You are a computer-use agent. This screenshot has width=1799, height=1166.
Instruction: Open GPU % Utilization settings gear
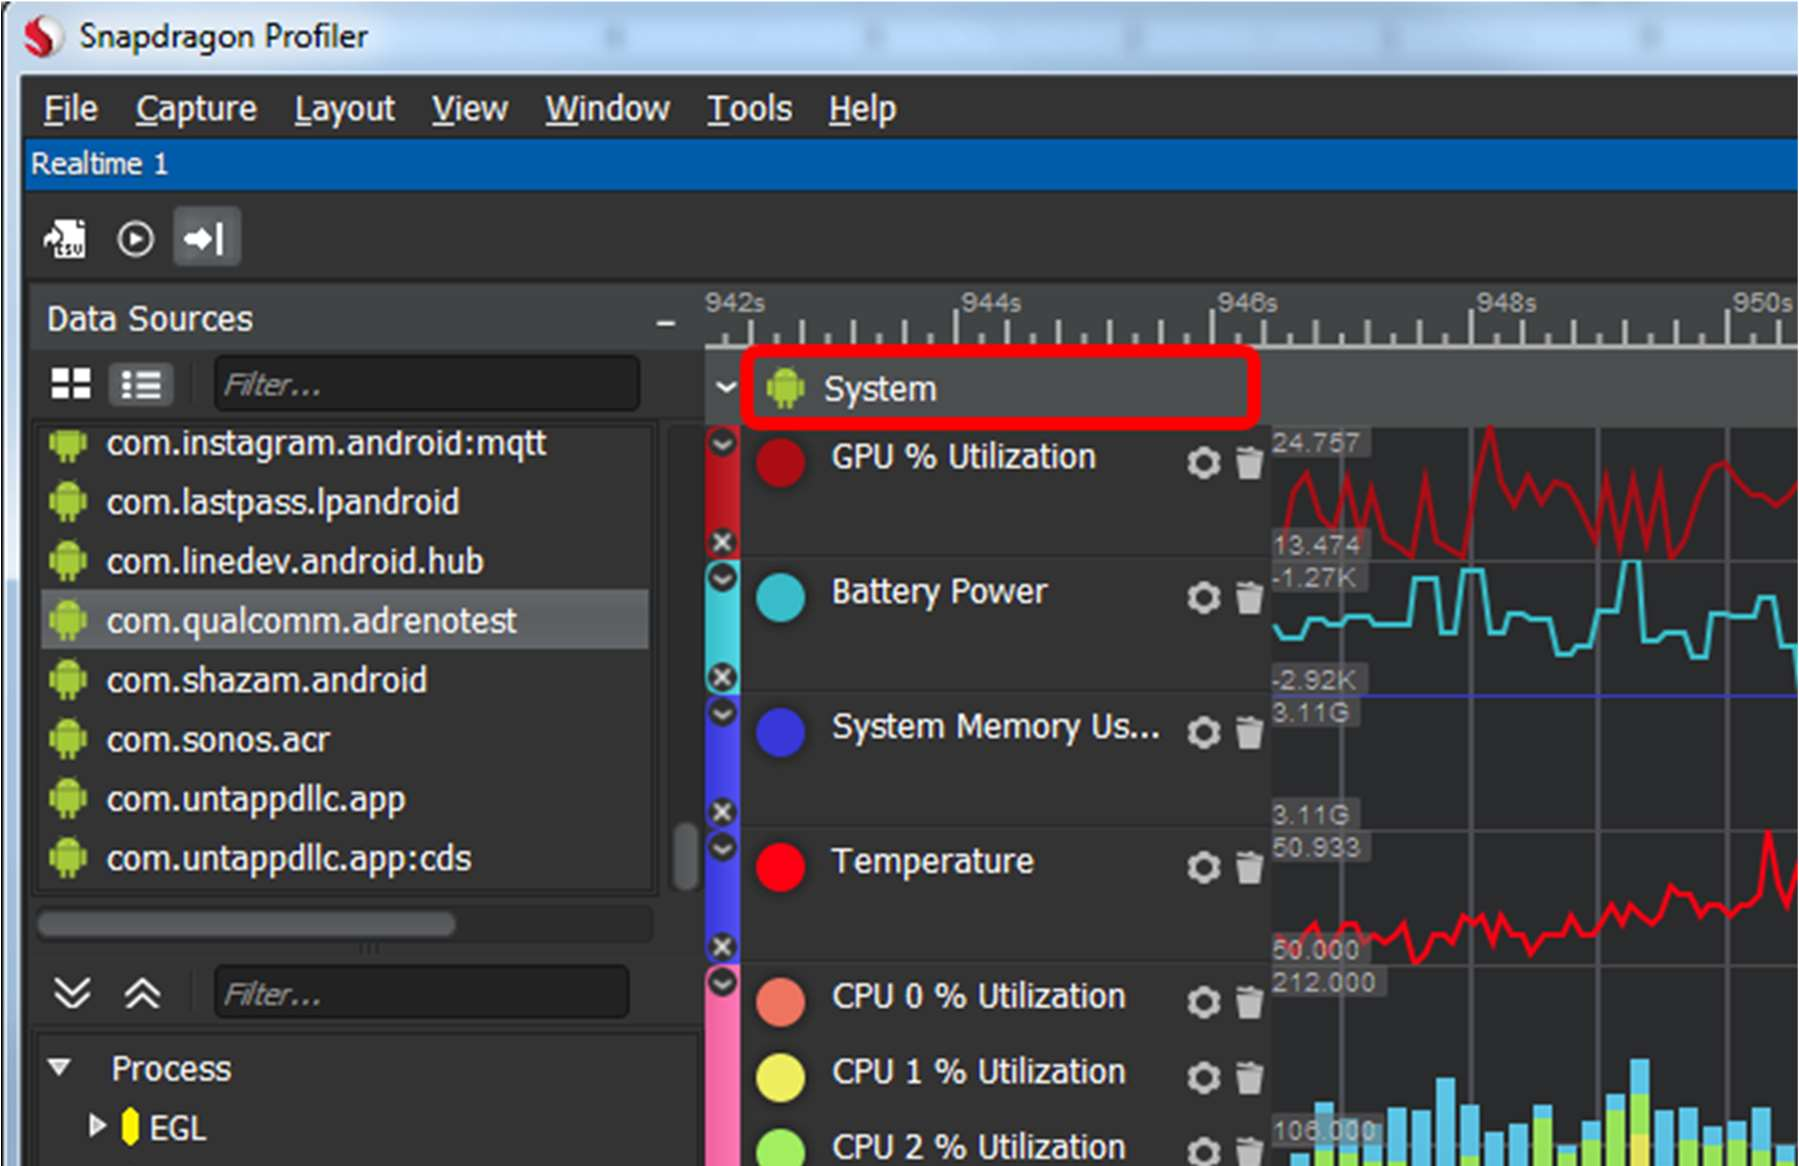[1203, 463]
